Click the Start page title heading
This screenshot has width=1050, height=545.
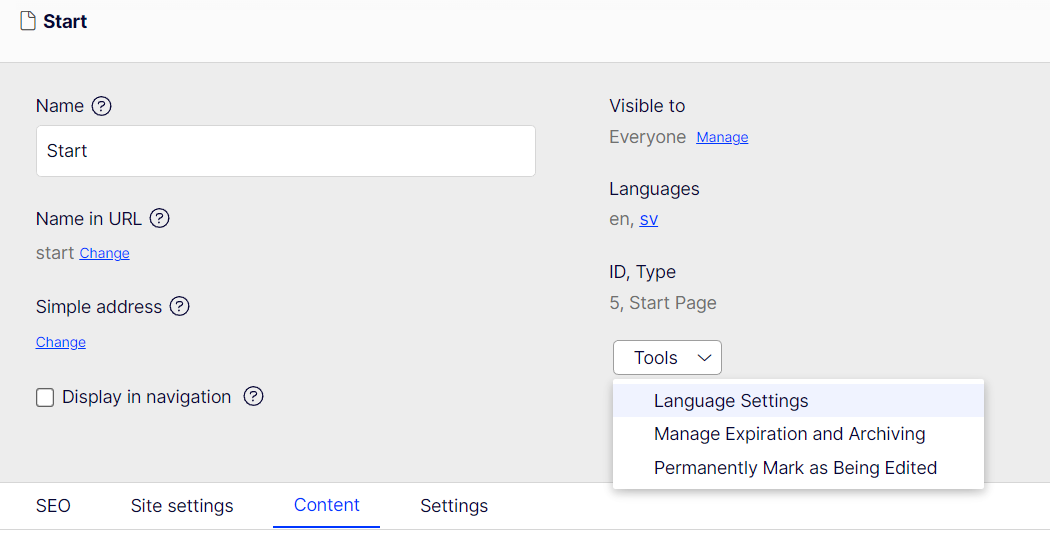[65, 21]
